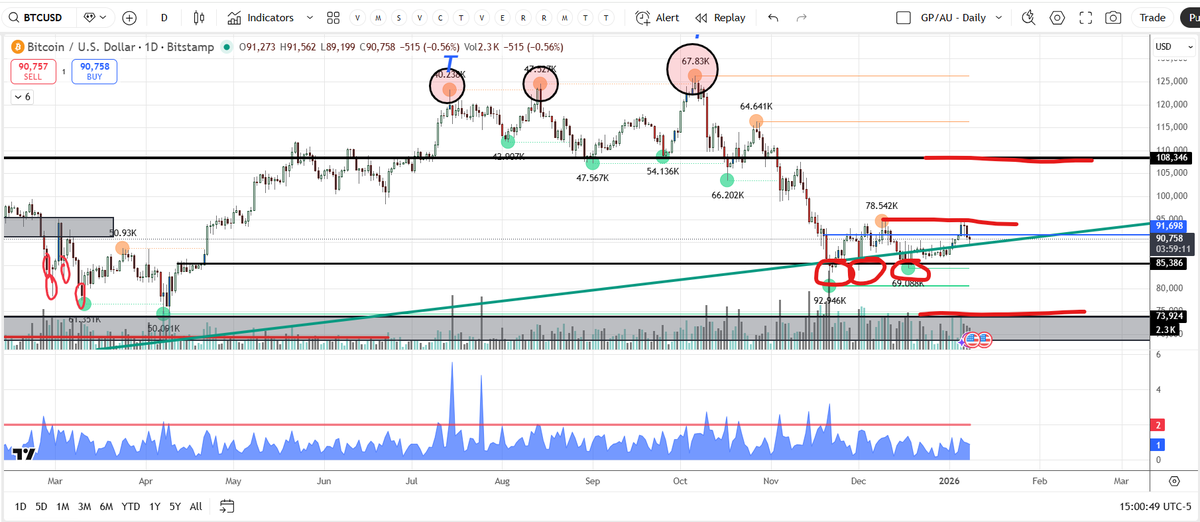Enter fullscreen mode
This screenshot has width=1200, height=522.
click(1085, 17)
